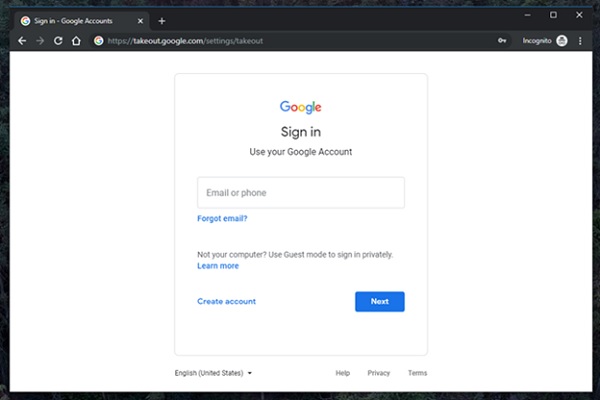This screenshot has width=600, height=400.
Task: Reload the page with the refresh icon
Action: click(58, 41)
